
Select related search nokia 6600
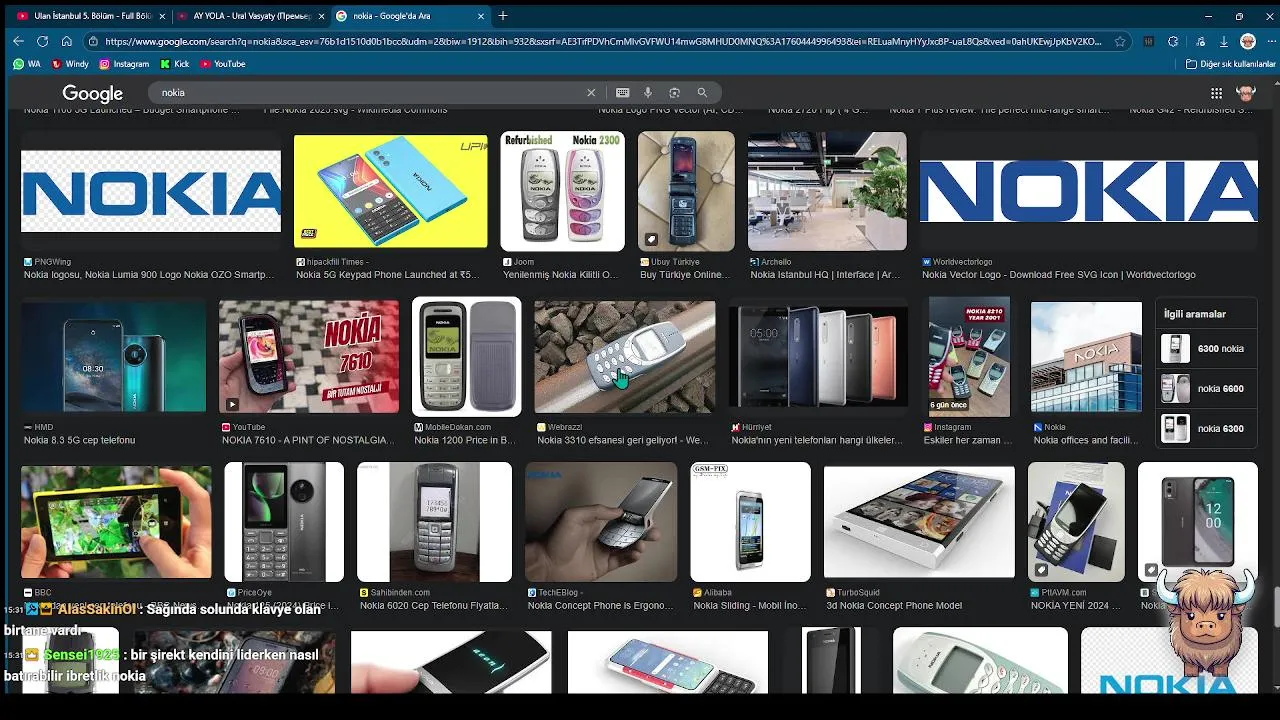[1205, 388]
